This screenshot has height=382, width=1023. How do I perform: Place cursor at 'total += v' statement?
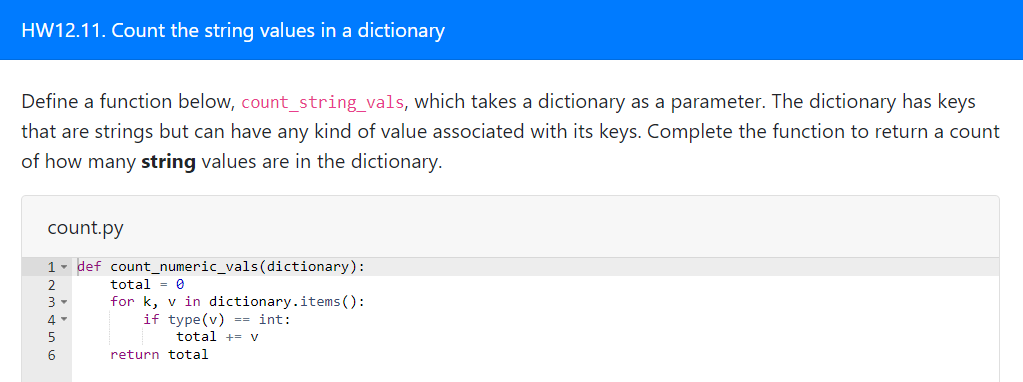point(218,337)
